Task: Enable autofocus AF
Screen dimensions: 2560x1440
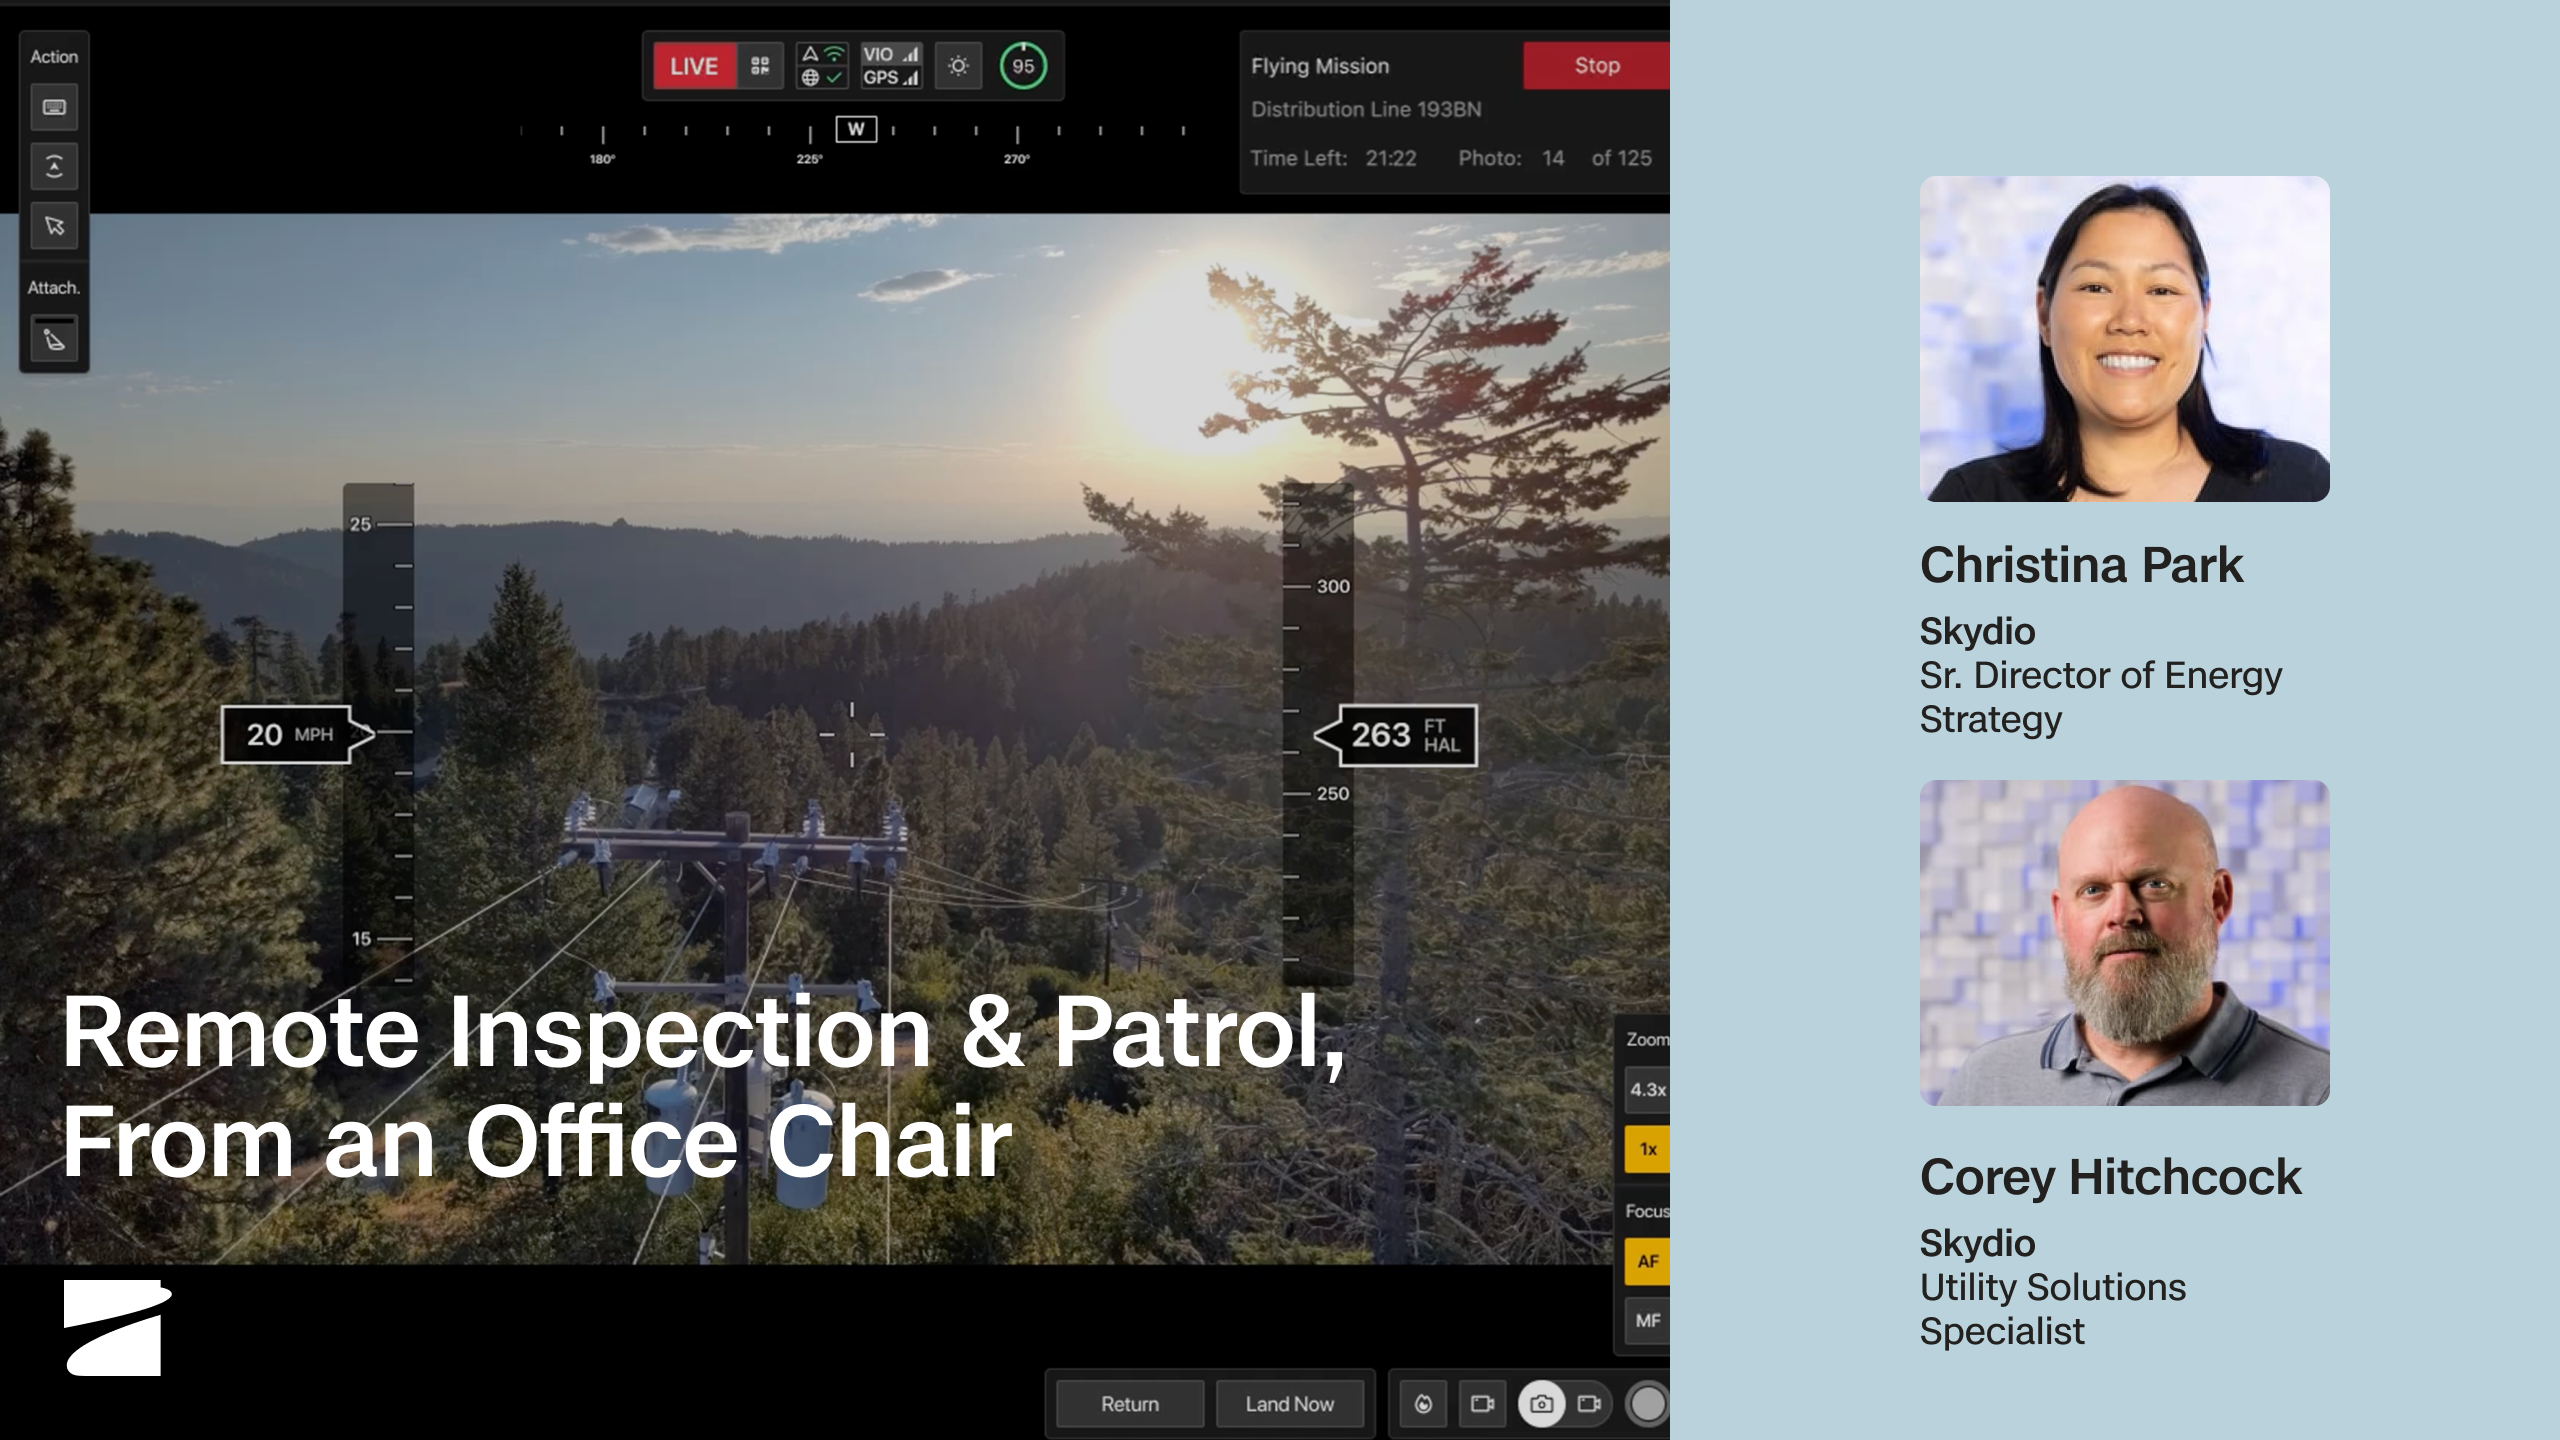Action: coord(1647,1262)
